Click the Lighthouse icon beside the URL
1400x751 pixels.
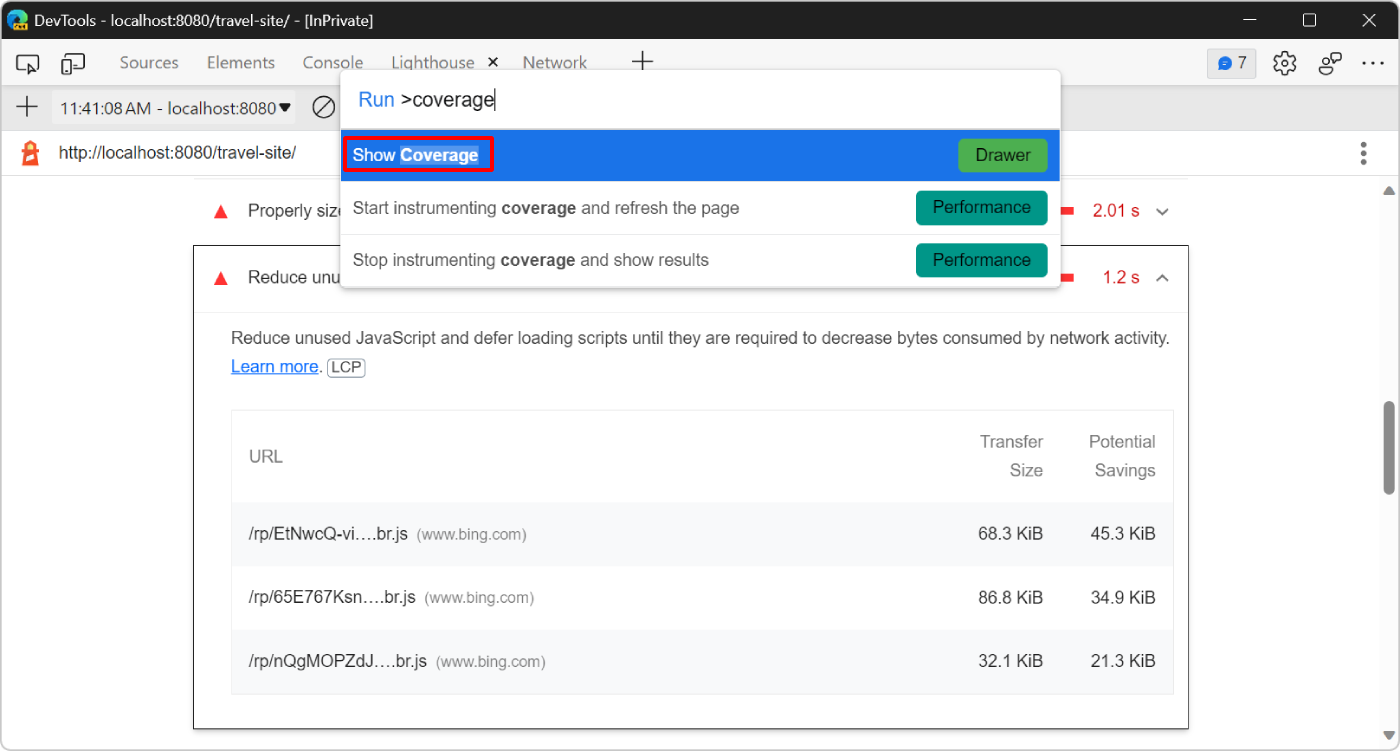pyautogui.click(x=28, y=152)
